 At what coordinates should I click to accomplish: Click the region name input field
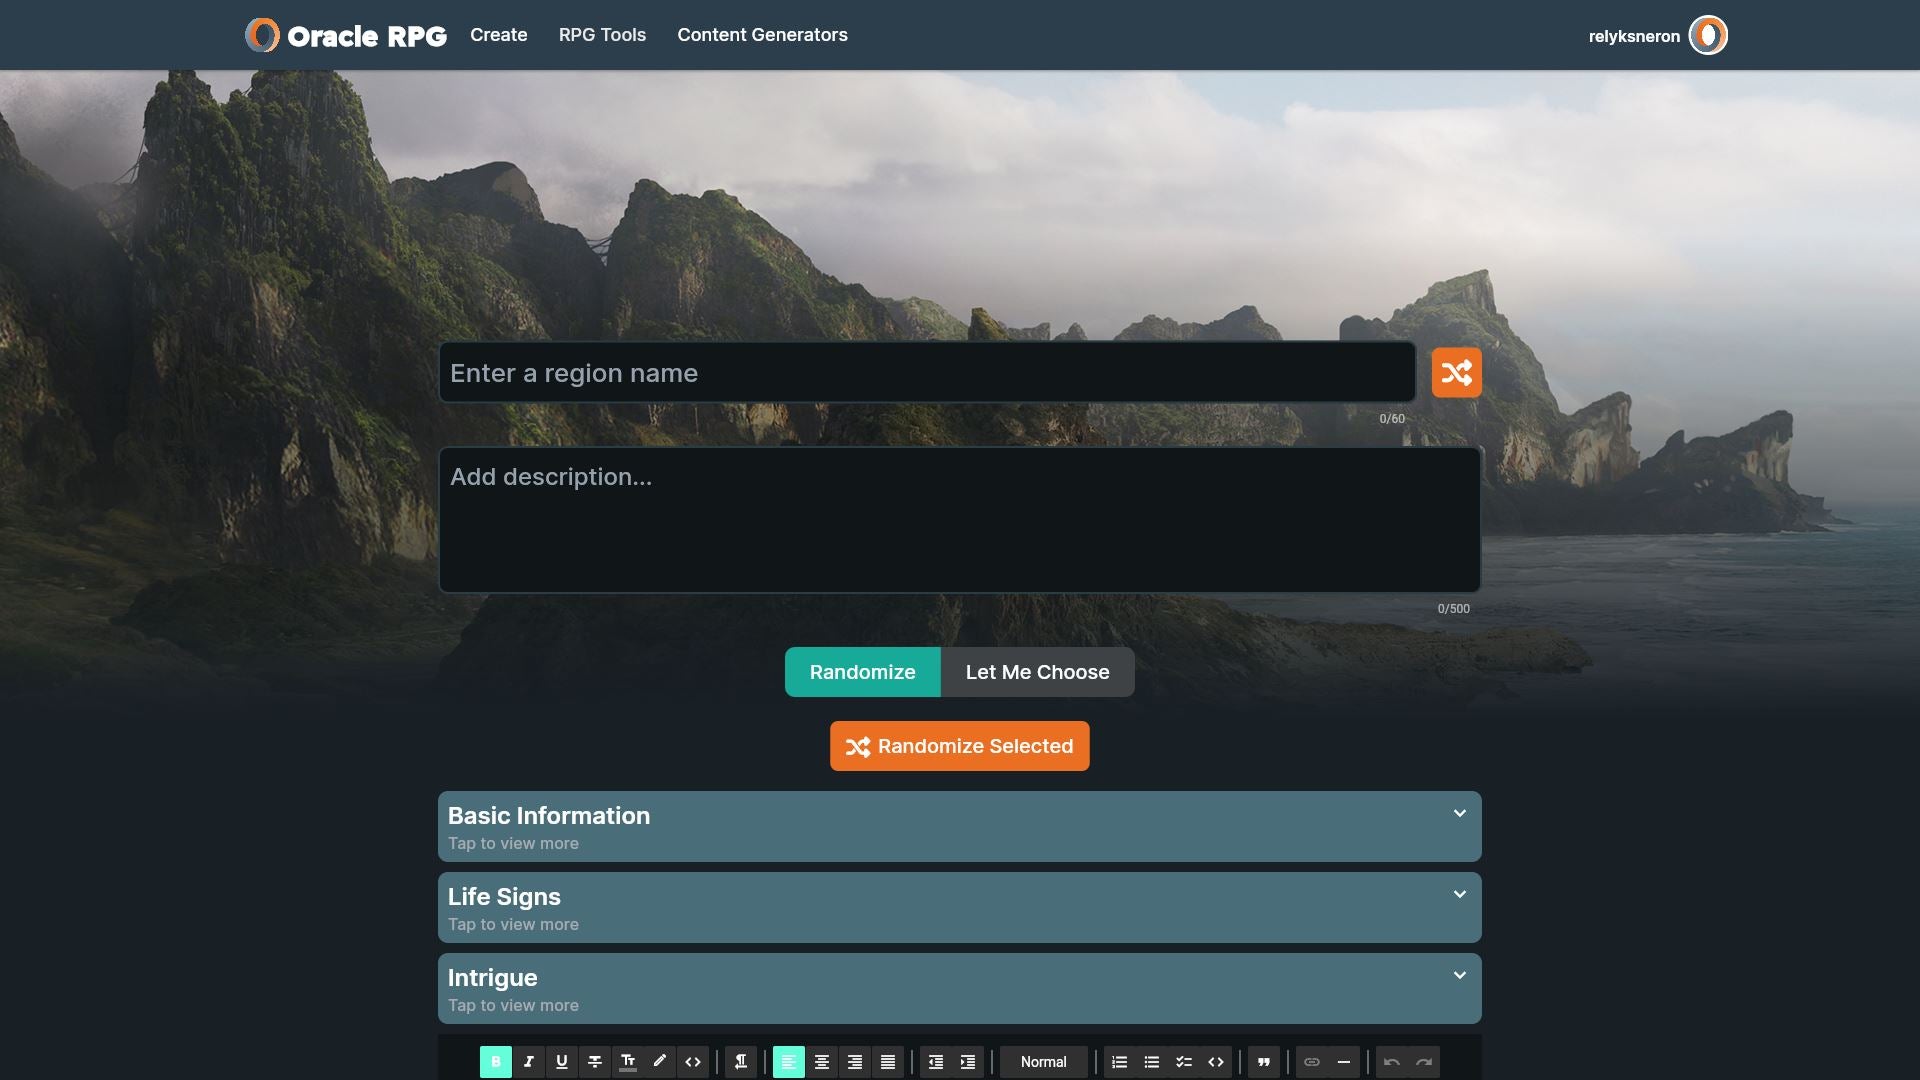[926, 373]
